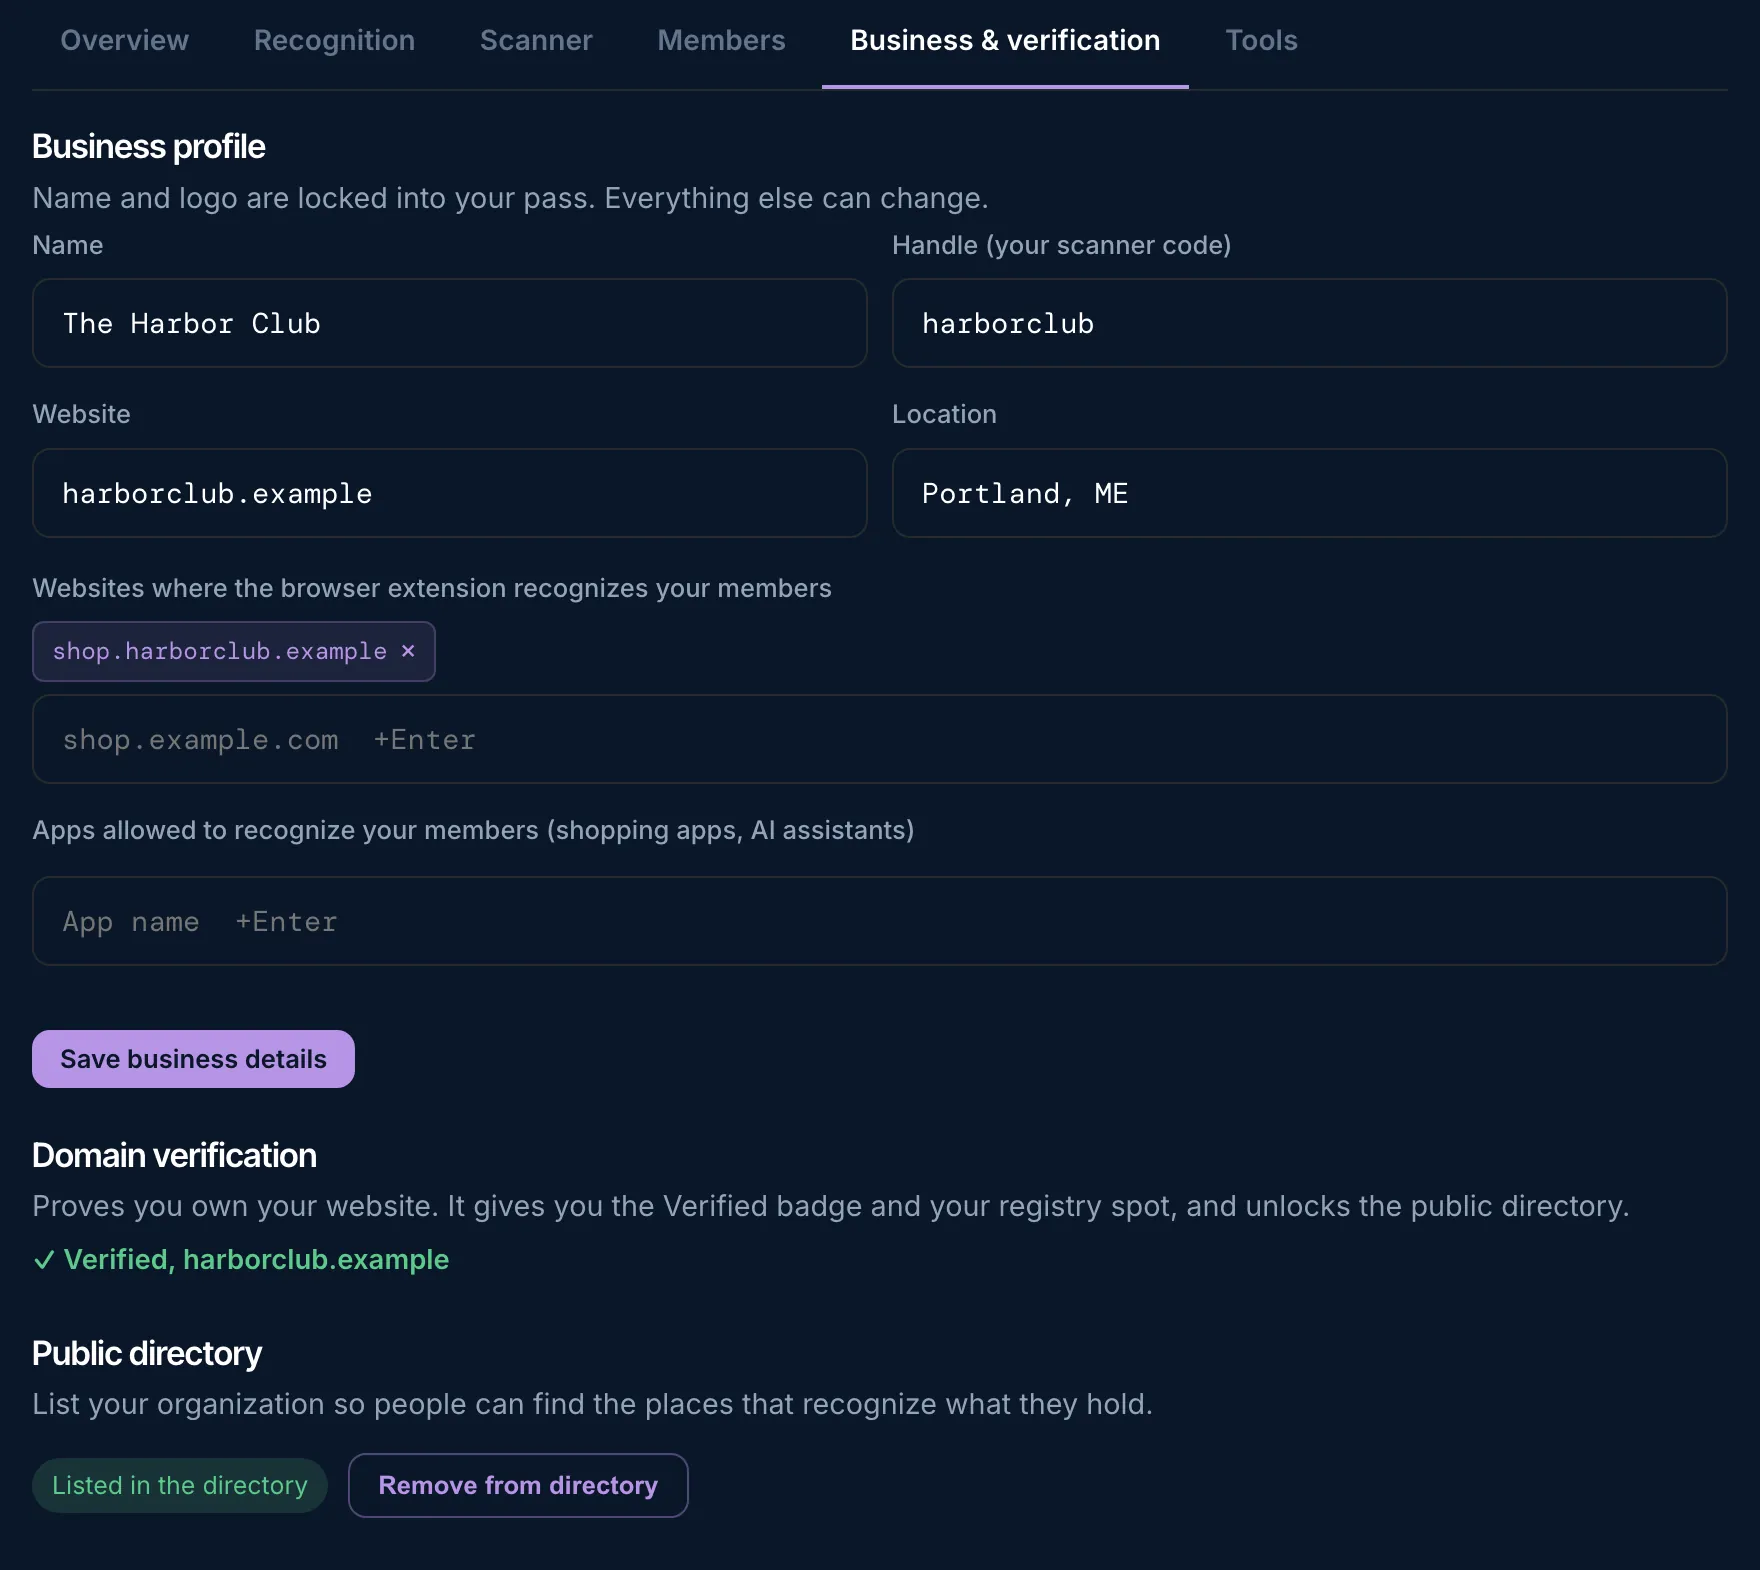Remove the shop.harborclub.example domain chip
This screenshot has height=1570, width=1760.
point(408,651)
